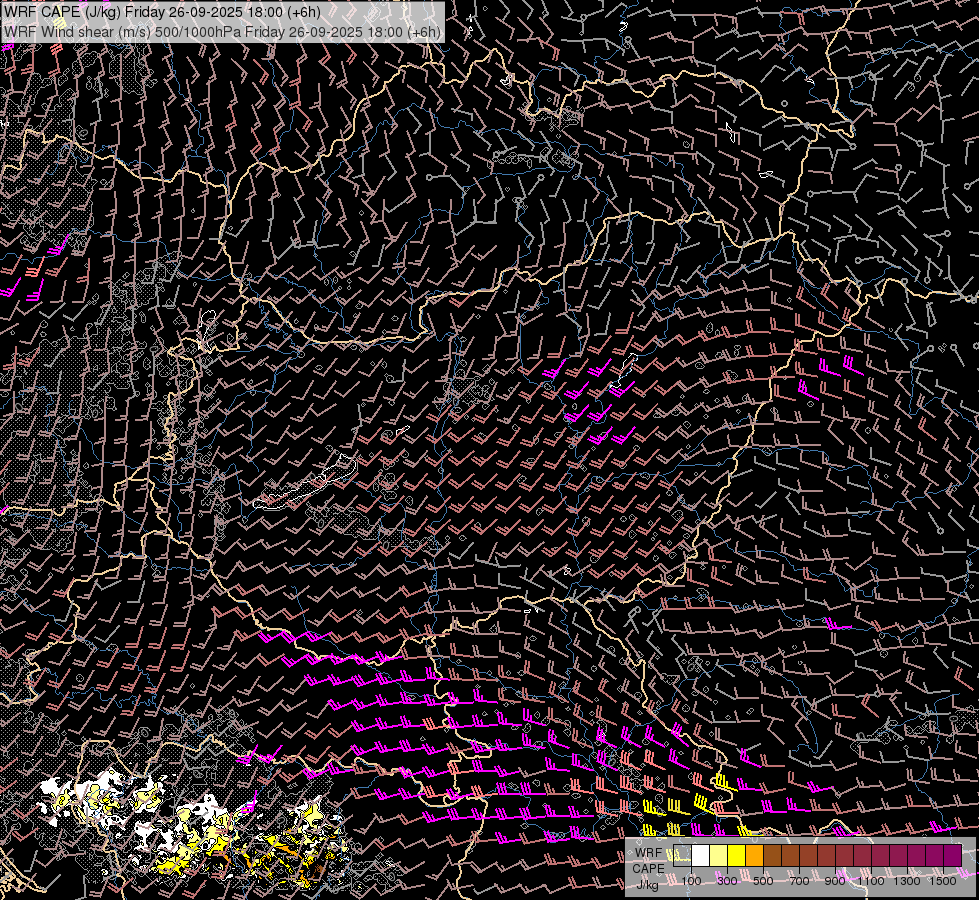The height and width of the screenshot is (900, 979).
Task: Click the '1100' legend value
Action: point(871,881)
